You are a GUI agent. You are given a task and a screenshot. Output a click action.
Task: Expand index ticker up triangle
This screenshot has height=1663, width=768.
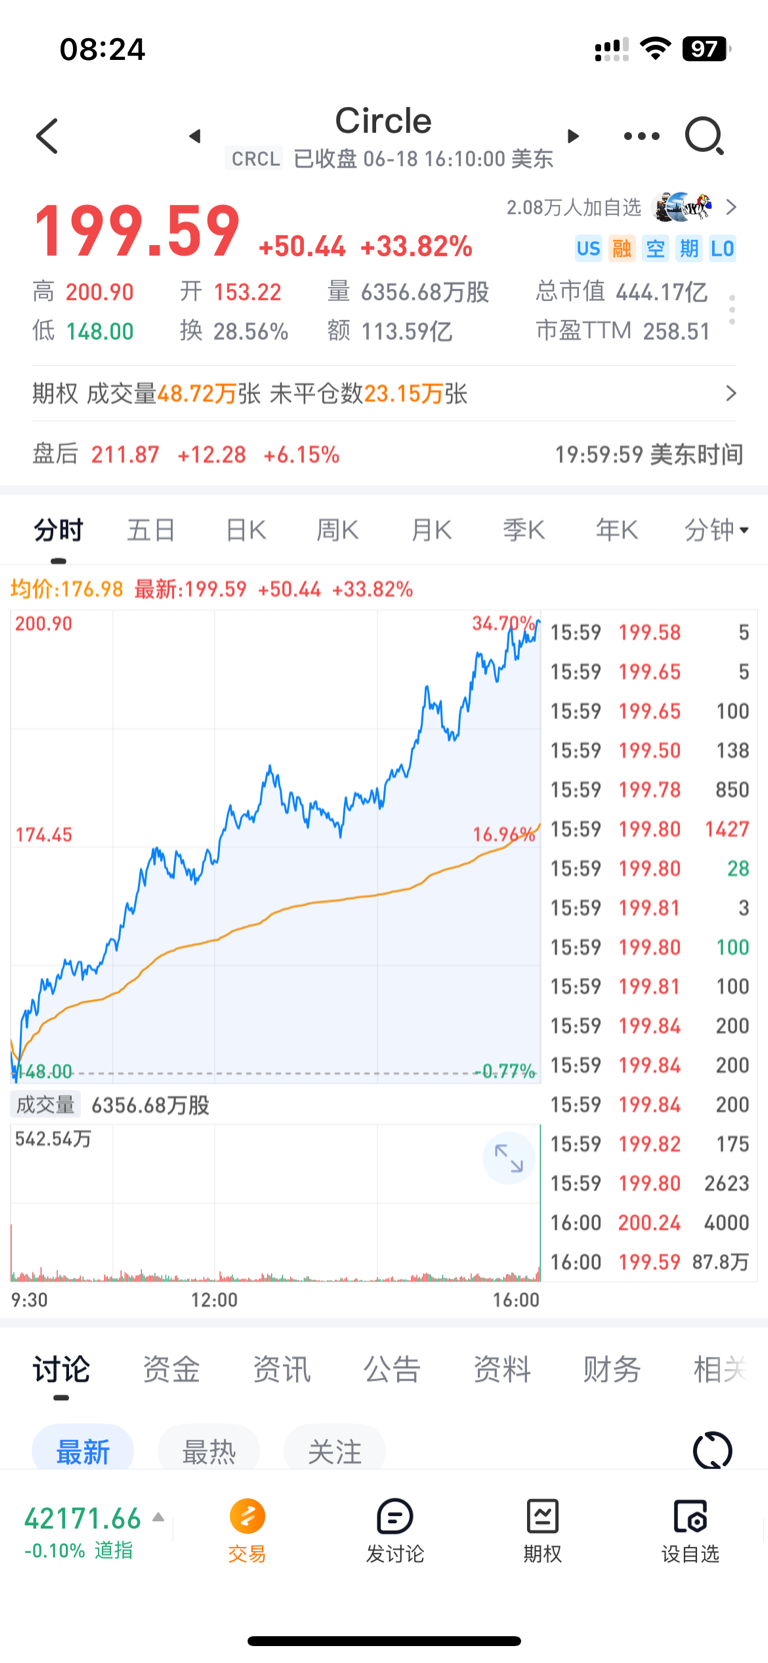coord(158,1518)
